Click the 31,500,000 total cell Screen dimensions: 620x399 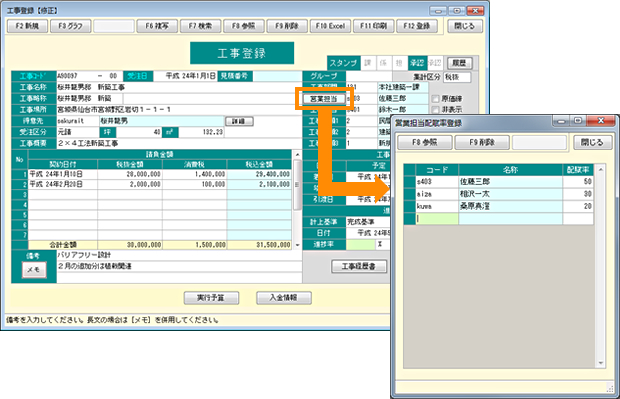pyautogui.click(x=259, y=245)
